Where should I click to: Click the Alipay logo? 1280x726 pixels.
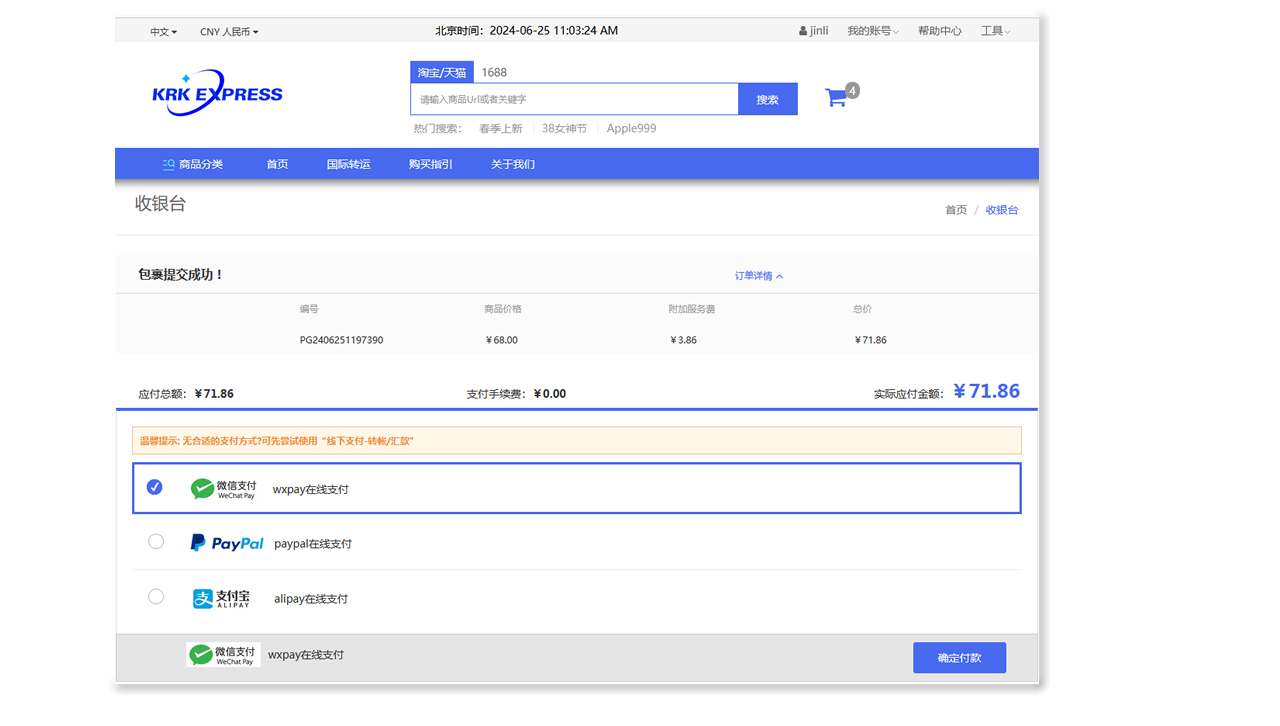[x=222, y=598]
